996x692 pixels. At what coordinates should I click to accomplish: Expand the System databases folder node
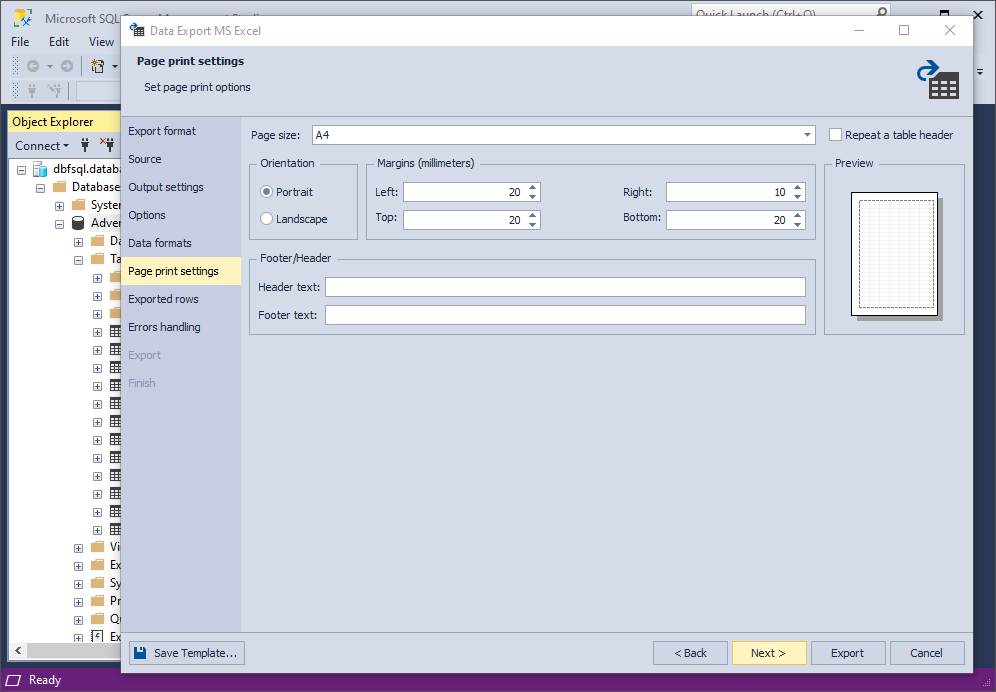click(x=60, y=206)
